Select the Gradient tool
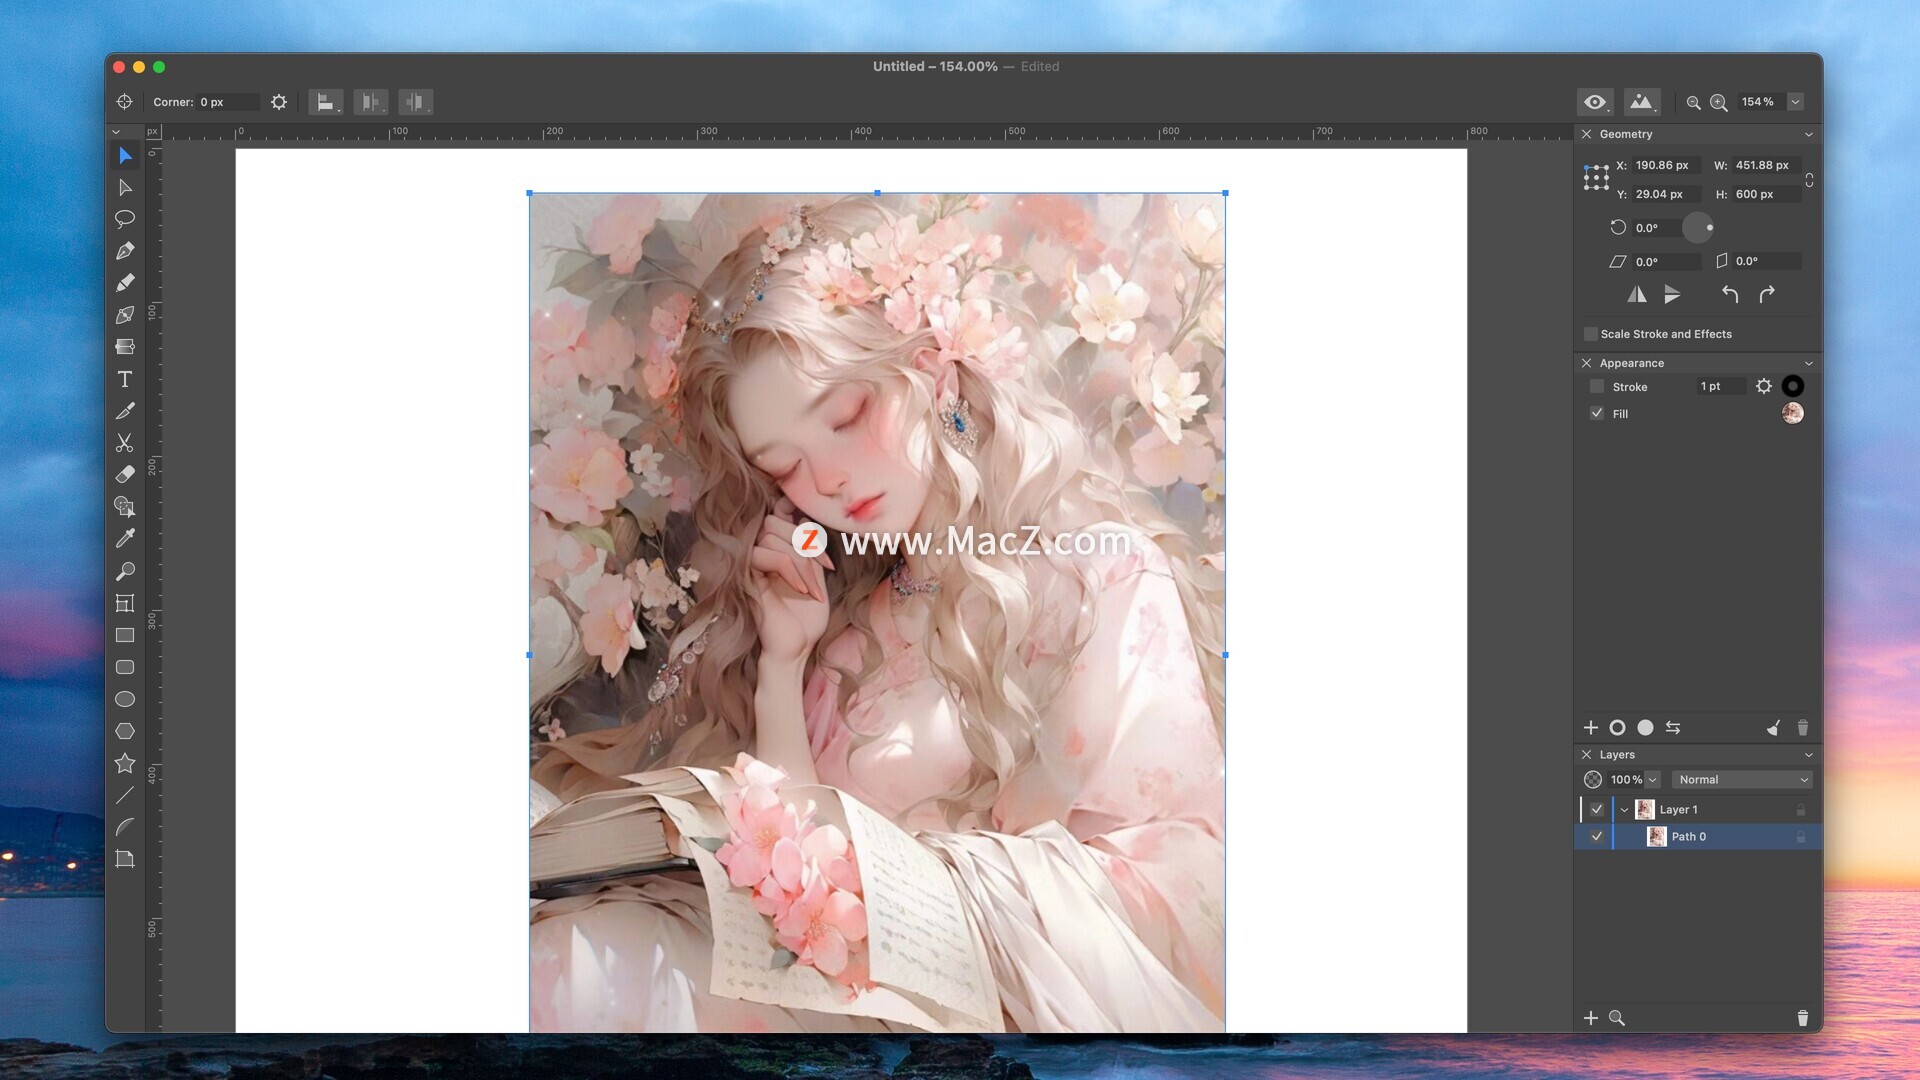Screen dimensions: 1920x1080 125,347
